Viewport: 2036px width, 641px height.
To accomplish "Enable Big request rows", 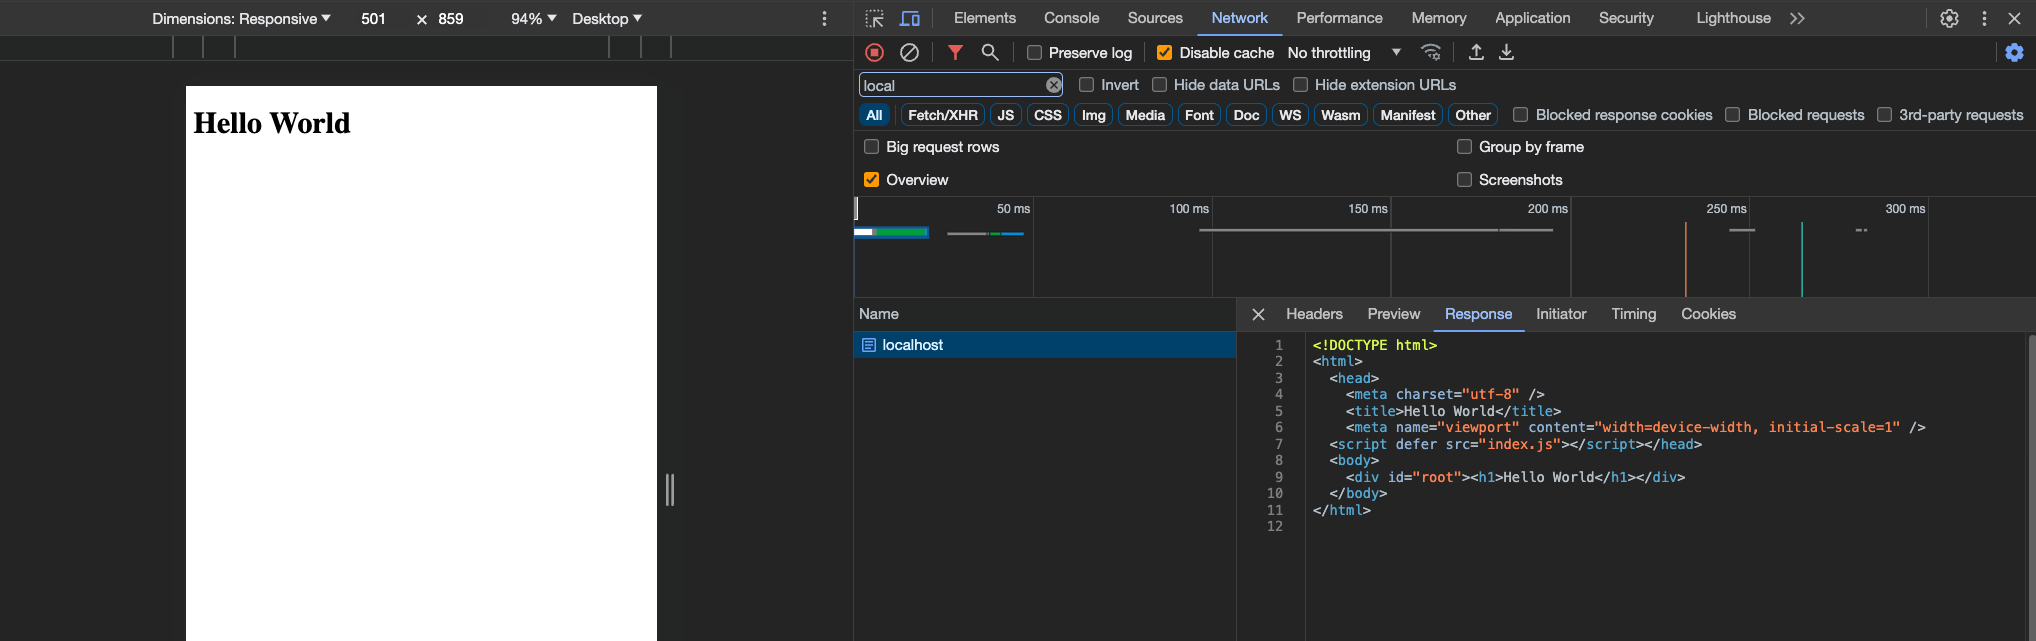I will [872, 147].
